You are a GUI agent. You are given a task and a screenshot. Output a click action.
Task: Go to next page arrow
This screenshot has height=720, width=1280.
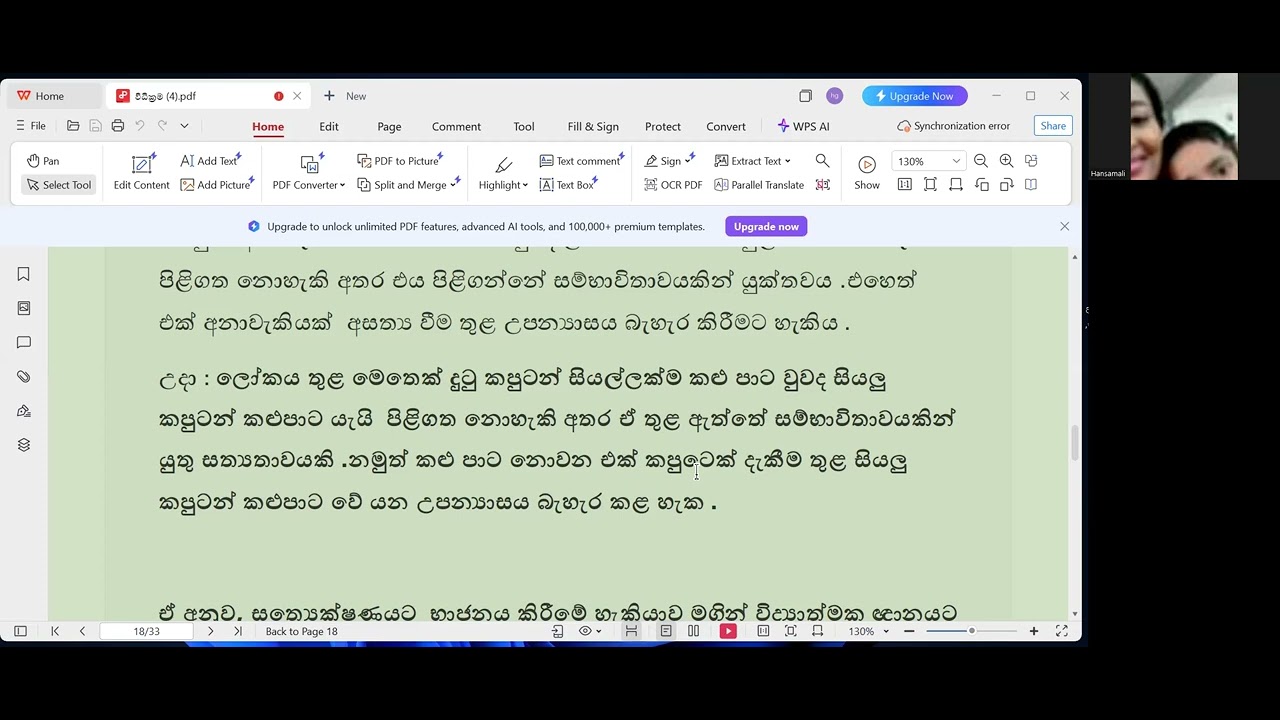pos(210,631)
